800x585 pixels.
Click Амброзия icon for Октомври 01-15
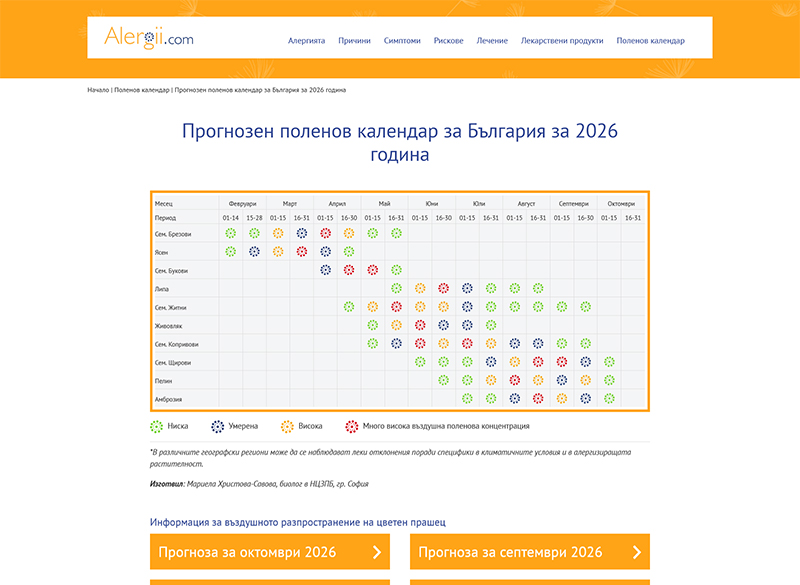(x=609, y=398)
